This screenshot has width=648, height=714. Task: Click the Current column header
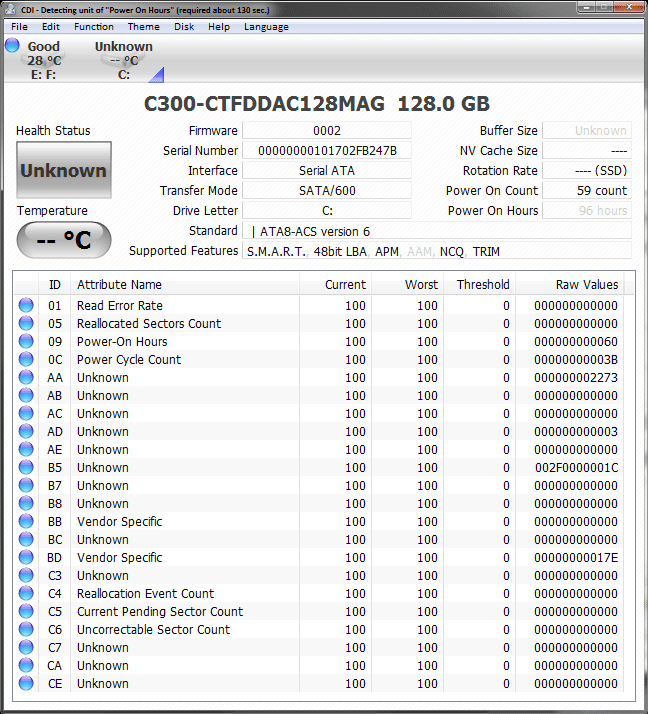click(335, 285)
